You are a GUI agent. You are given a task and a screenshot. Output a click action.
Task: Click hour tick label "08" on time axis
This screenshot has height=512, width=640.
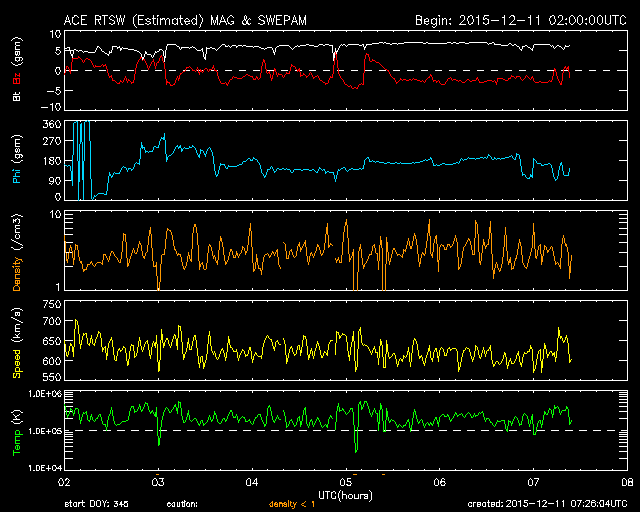(627, 482)
